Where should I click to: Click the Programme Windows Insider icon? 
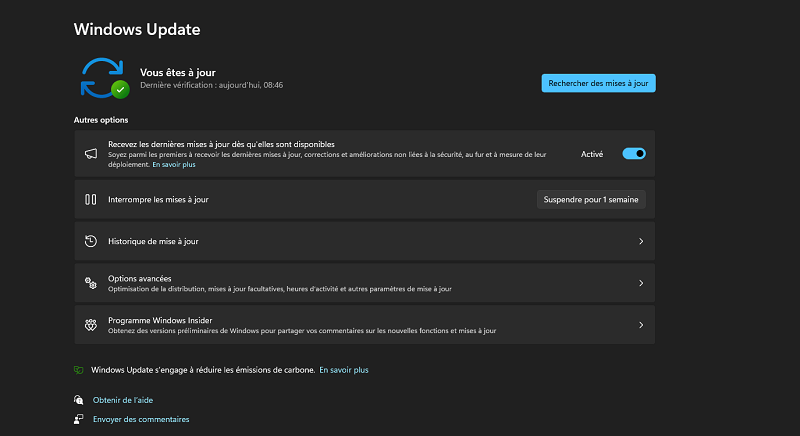90,324
